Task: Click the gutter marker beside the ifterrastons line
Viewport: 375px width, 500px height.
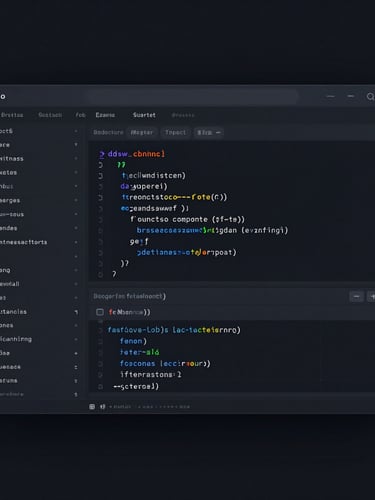Action: click(x=100, y=375)
